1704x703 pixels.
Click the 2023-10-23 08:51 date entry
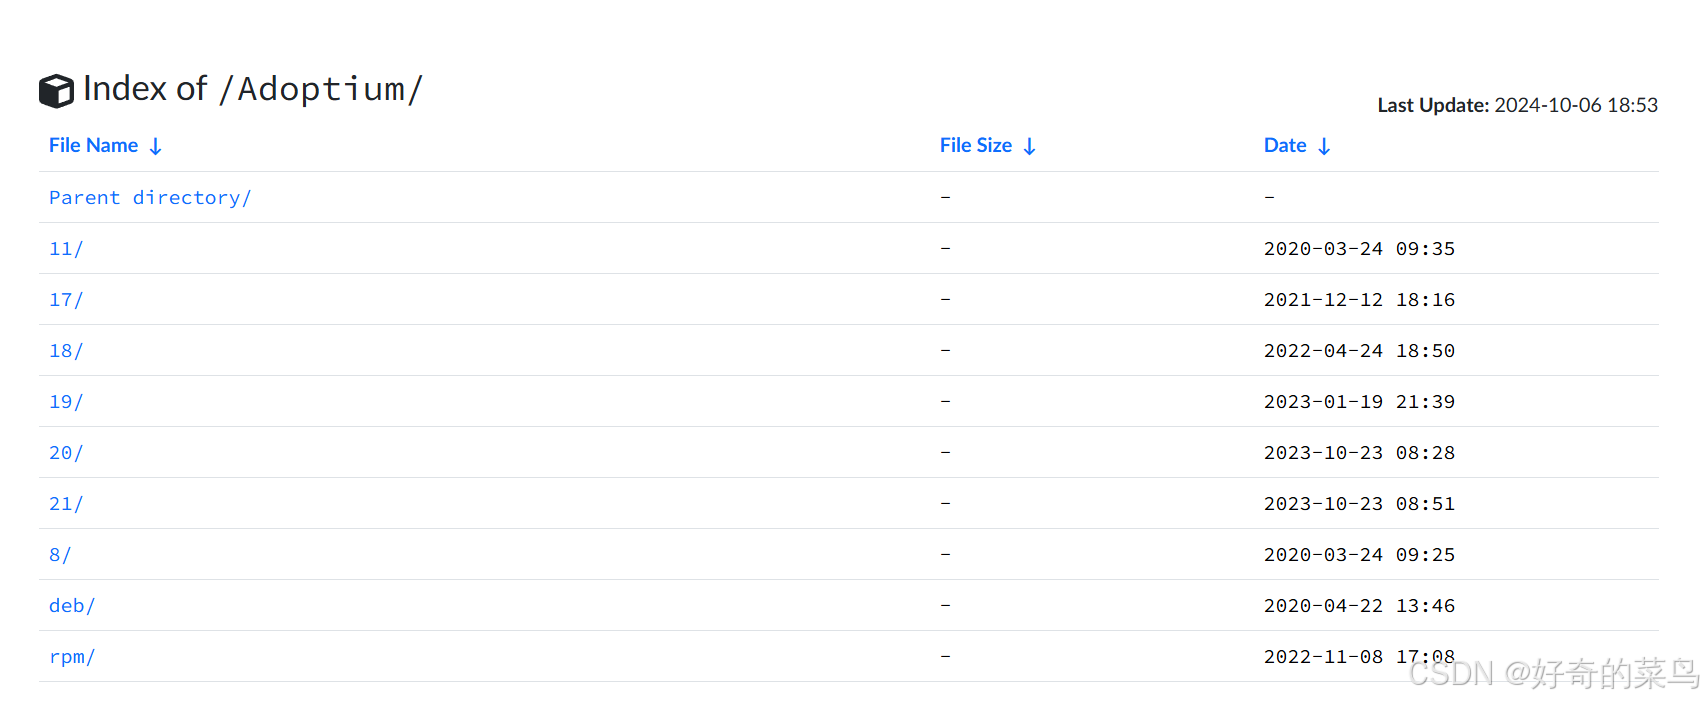point(1359,504)
